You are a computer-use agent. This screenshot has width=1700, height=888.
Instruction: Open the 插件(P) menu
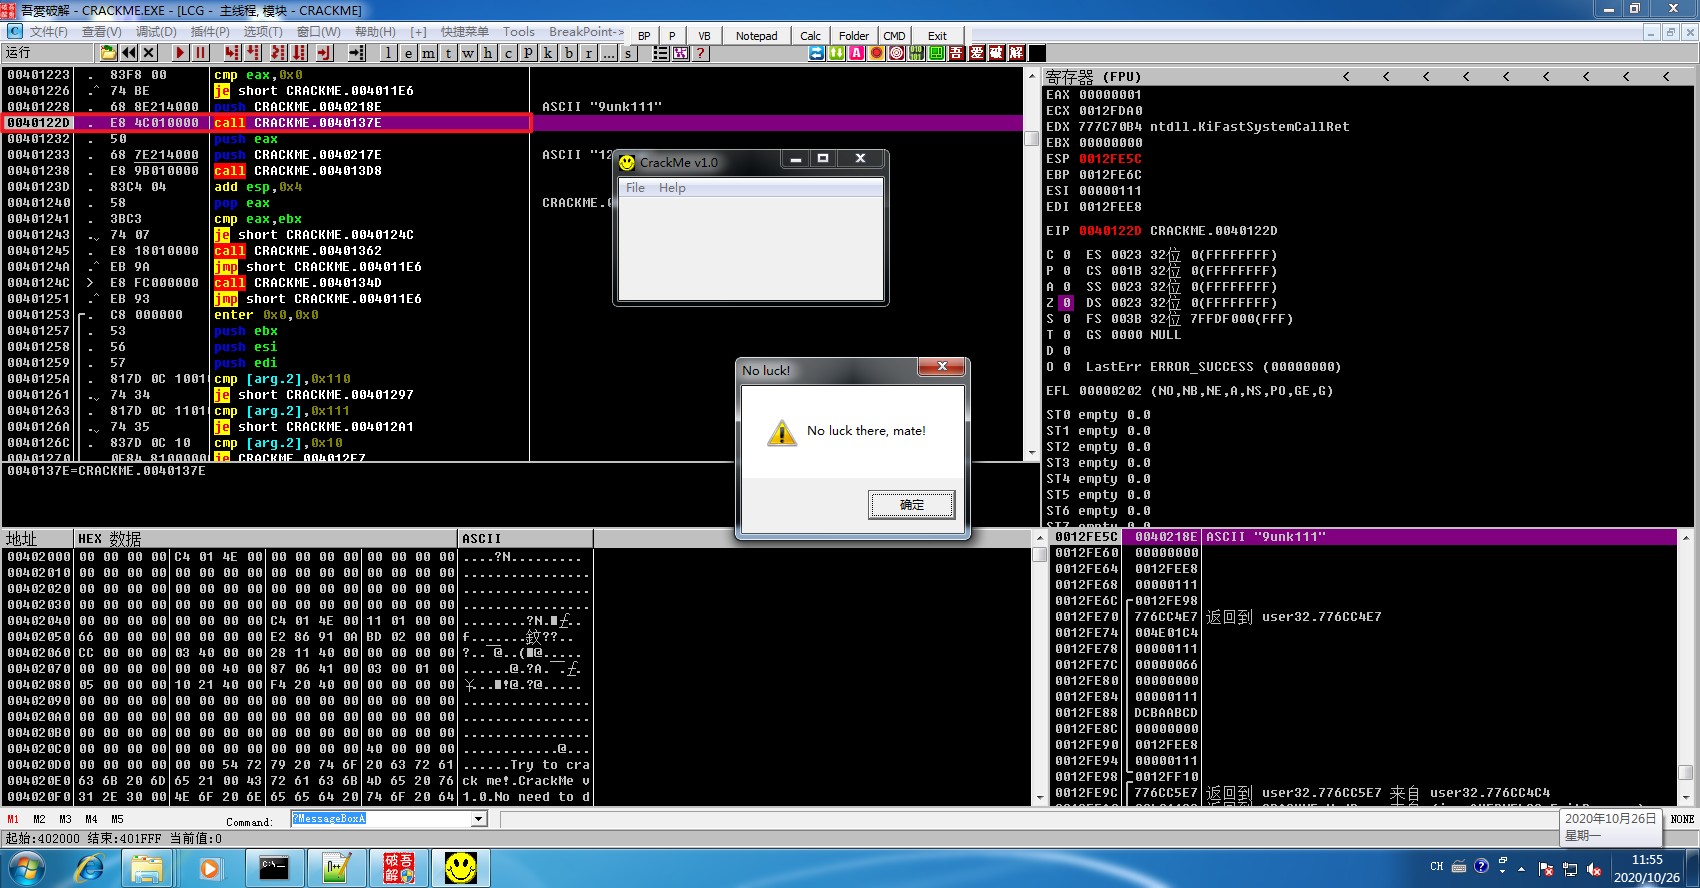[x=210, y=32]
